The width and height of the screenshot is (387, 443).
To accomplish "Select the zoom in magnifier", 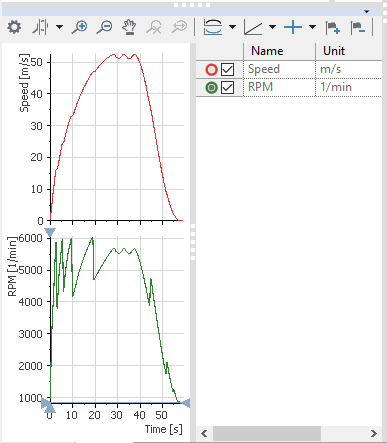I will pyautogui.click(x=79, y=27).
